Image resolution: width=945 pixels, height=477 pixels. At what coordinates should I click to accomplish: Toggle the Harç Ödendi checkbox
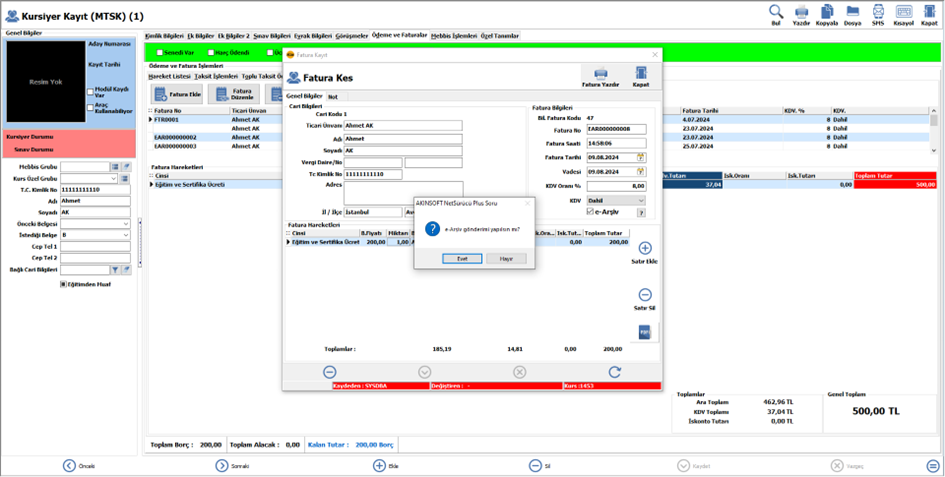point(211,52)
